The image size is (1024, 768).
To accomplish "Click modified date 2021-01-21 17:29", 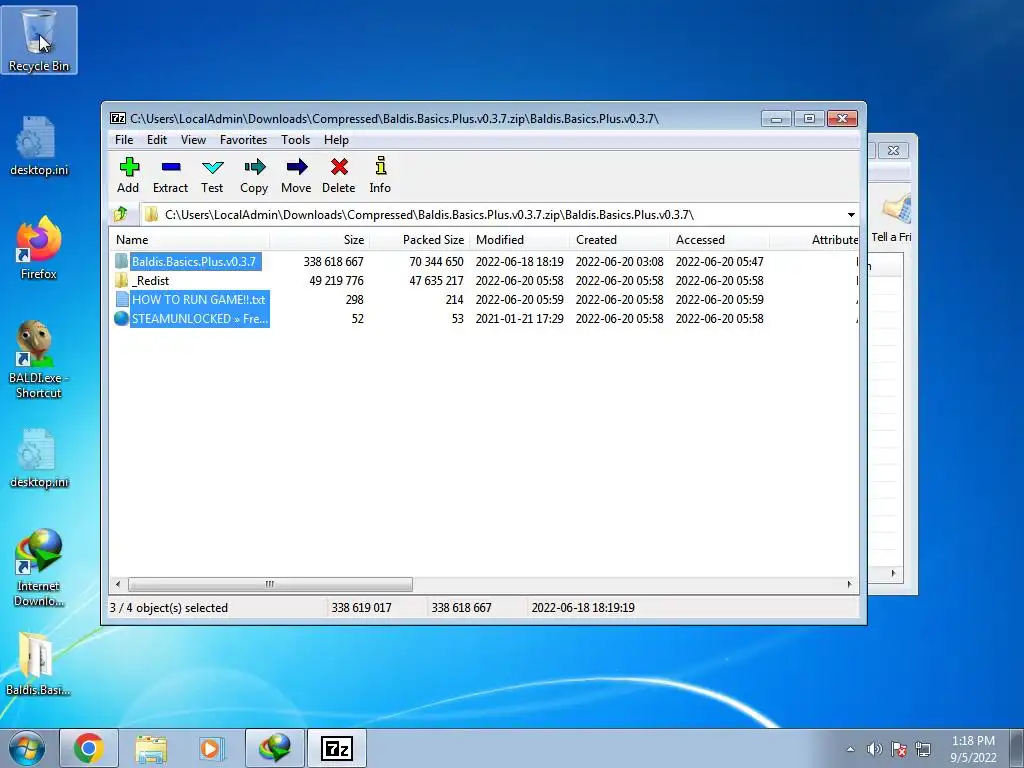I will coord(519,318).
